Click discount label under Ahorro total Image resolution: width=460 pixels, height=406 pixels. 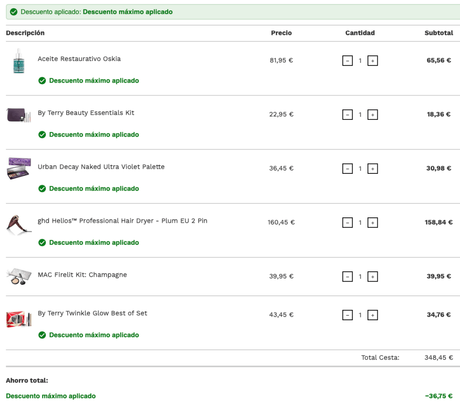click(x=51, y=396)
